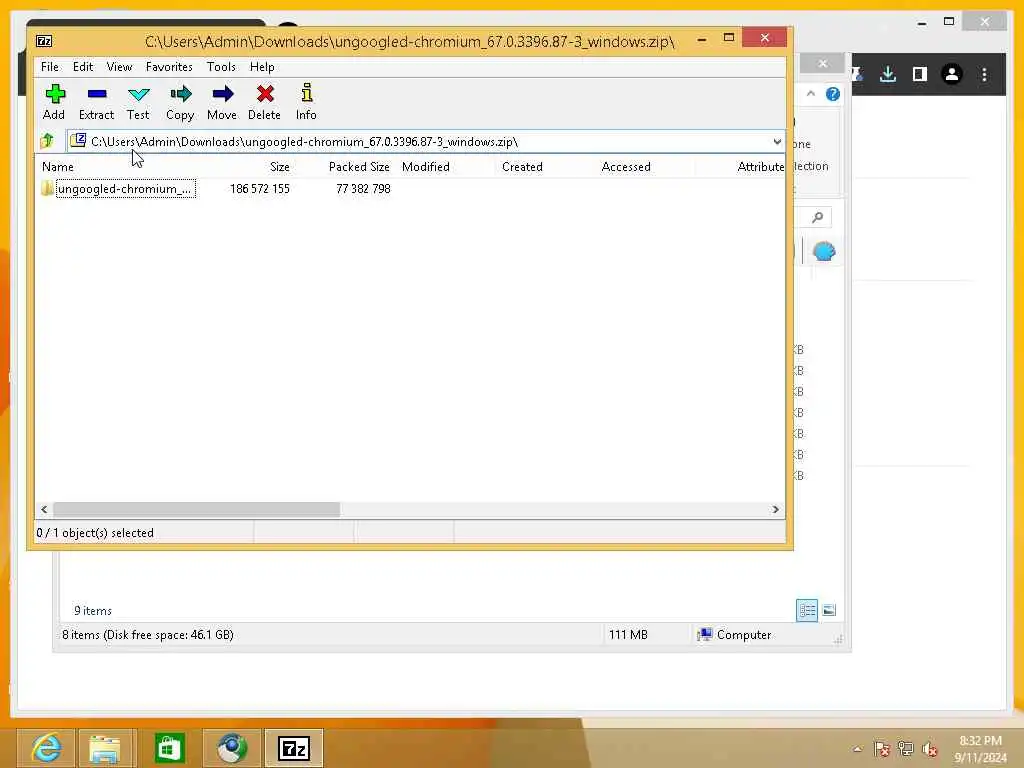Open the Help menu
1024x768 pixels.
click(262, 67)
